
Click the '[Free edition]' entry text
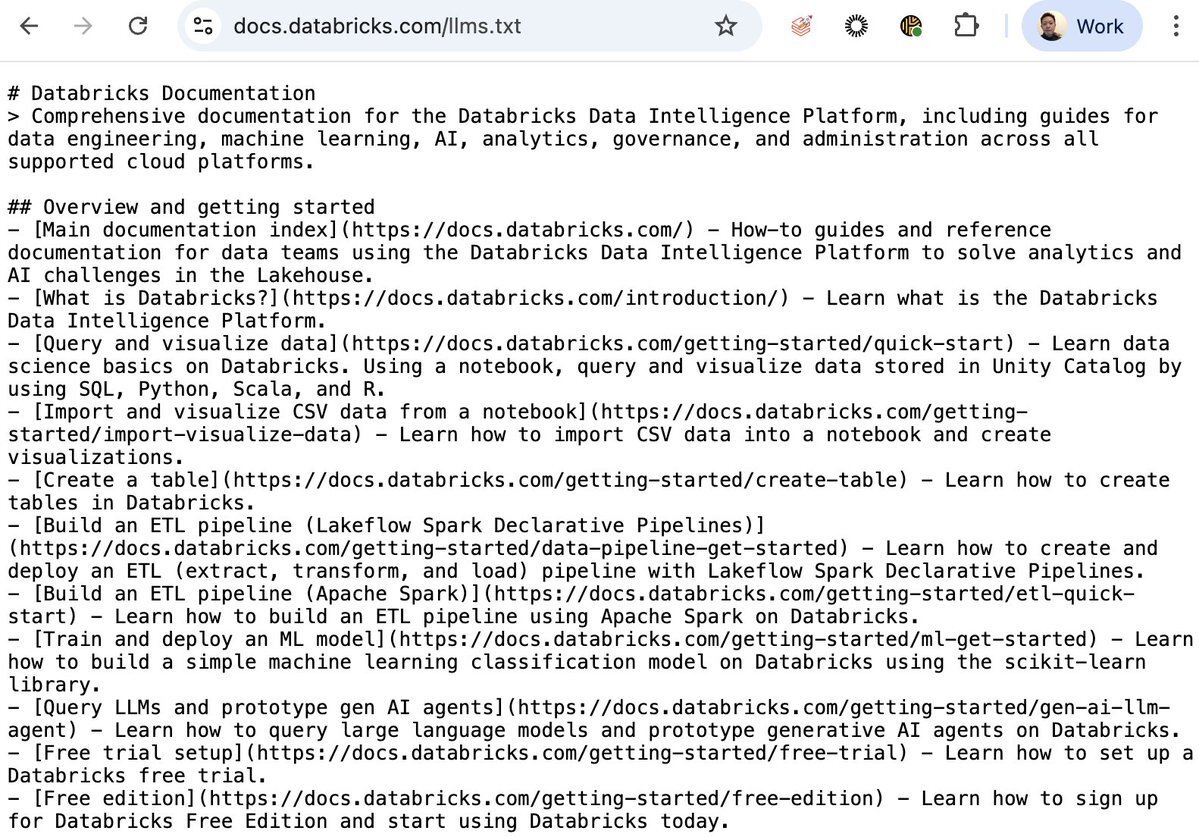click(114, 799)
